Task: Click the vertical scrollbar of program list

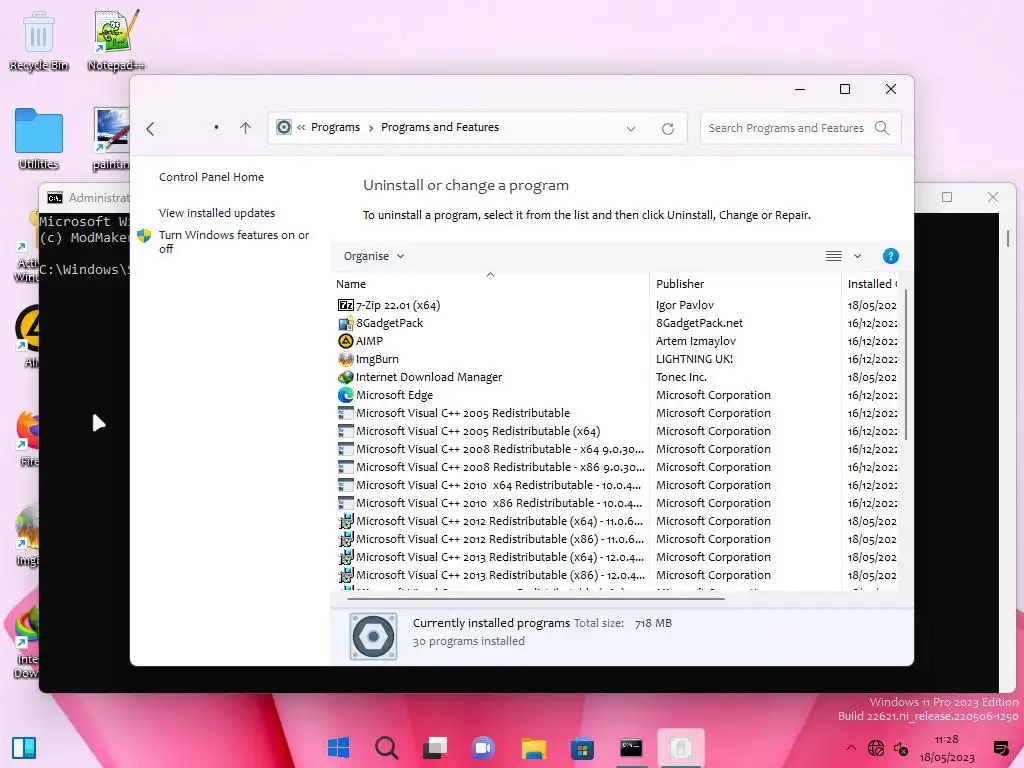Action: coord(904,366)
